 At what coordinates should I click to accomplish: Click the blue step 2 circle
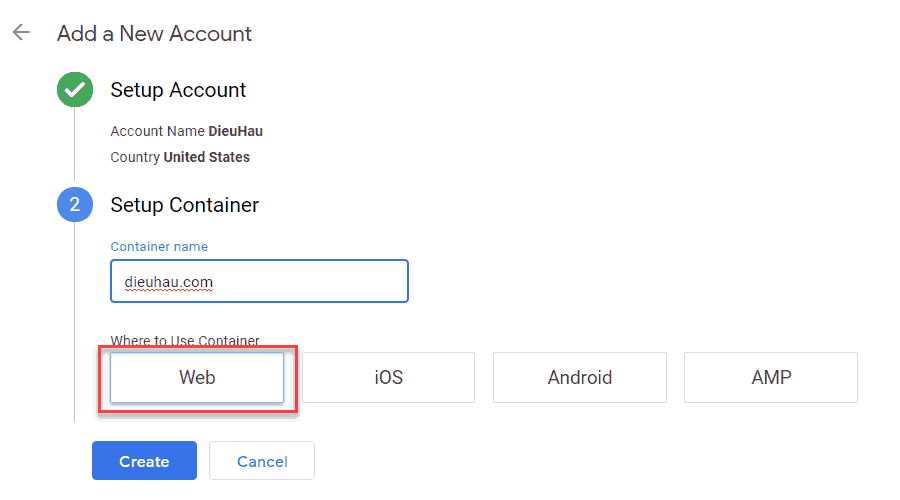(74, 205)
